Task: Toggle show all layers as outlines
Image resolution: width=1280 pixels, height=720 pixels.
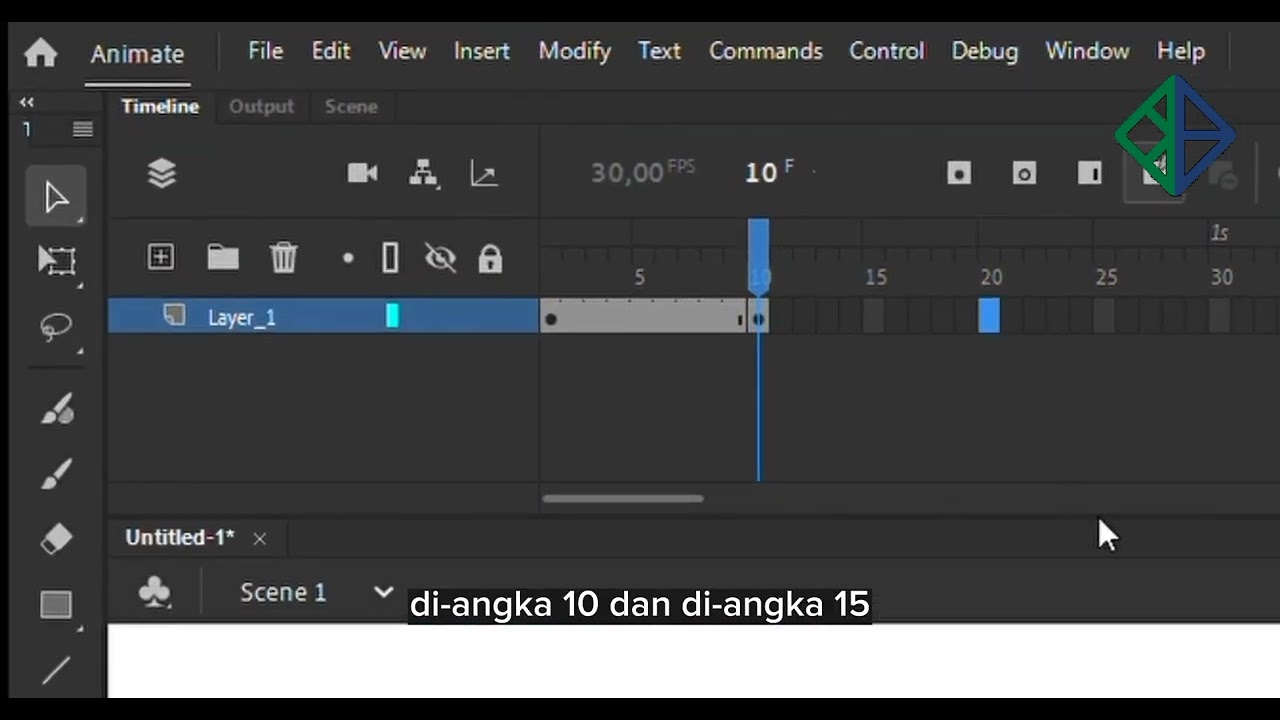Action: [x=391, y=258]
